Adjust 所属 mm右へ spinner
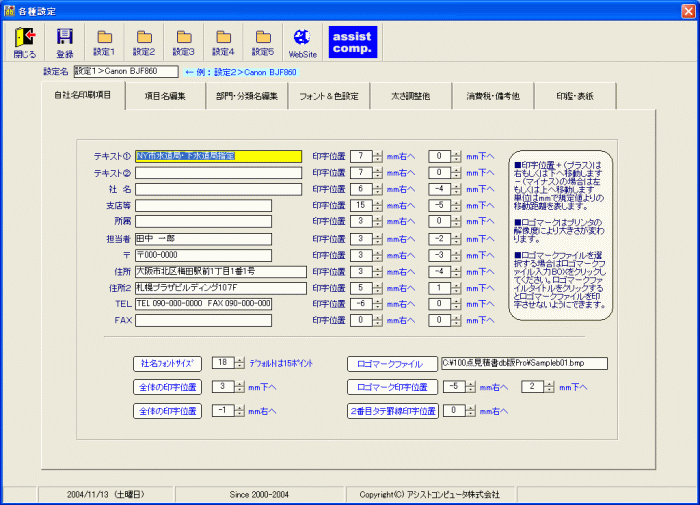Image resolution: width=700 pixels, height=505 pixels. (378, 221)
